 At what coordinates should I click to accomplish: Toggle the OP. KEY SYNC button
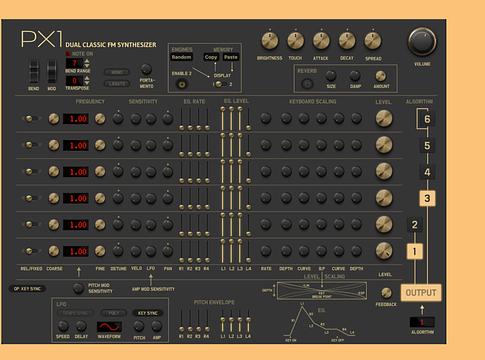(x=27, y=289)
